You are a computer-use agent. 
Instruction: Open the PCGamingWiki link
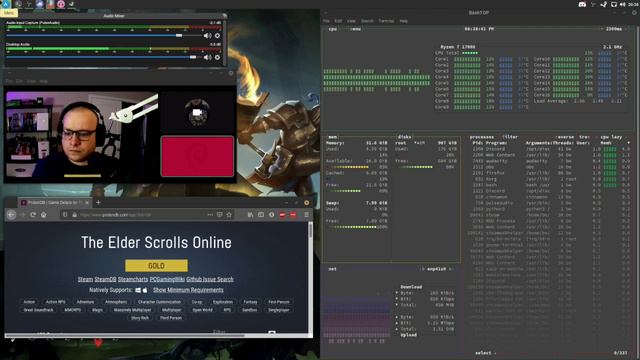pyautogui.click(x=167, y=279)
